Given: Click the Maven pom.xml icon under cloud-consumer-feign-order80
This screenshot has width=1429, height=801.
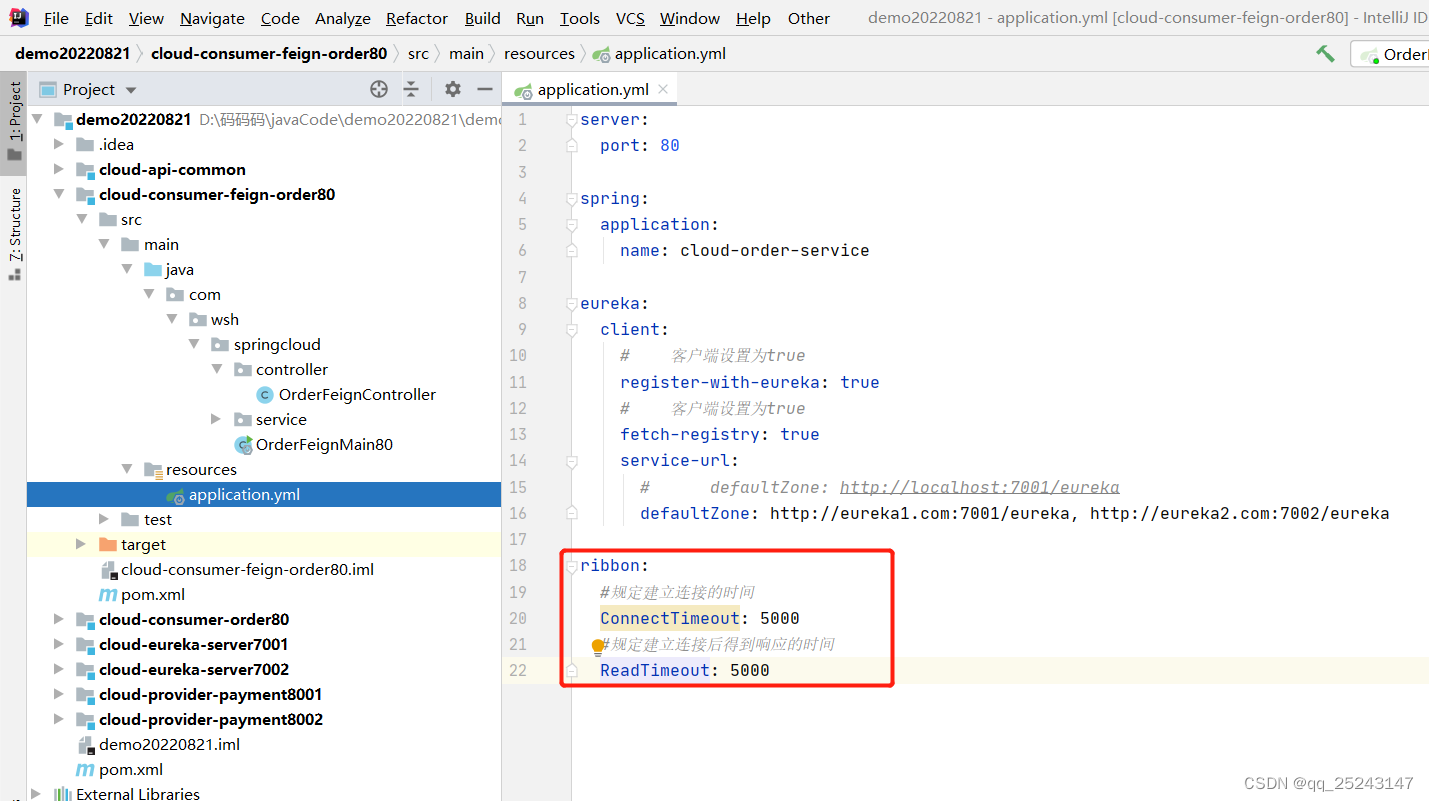Looking at the screenshot, I should (108, 595).
